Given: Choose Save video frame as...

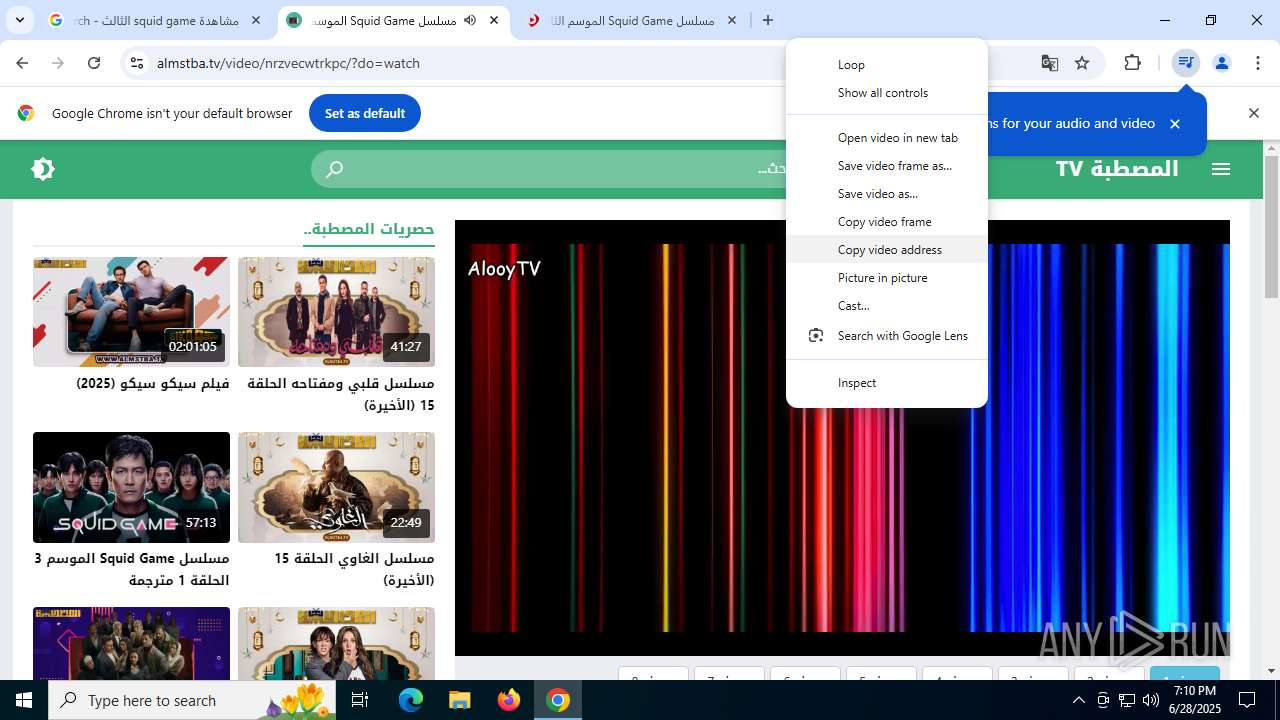Looking at the screenshot, I should tap(887, 166).
